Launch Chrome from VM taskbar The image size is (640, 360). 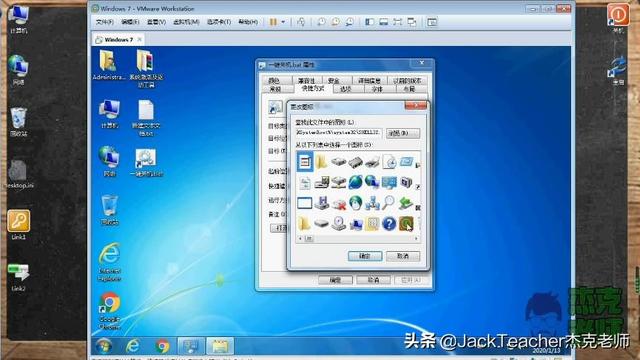click(x=162, y=346)
